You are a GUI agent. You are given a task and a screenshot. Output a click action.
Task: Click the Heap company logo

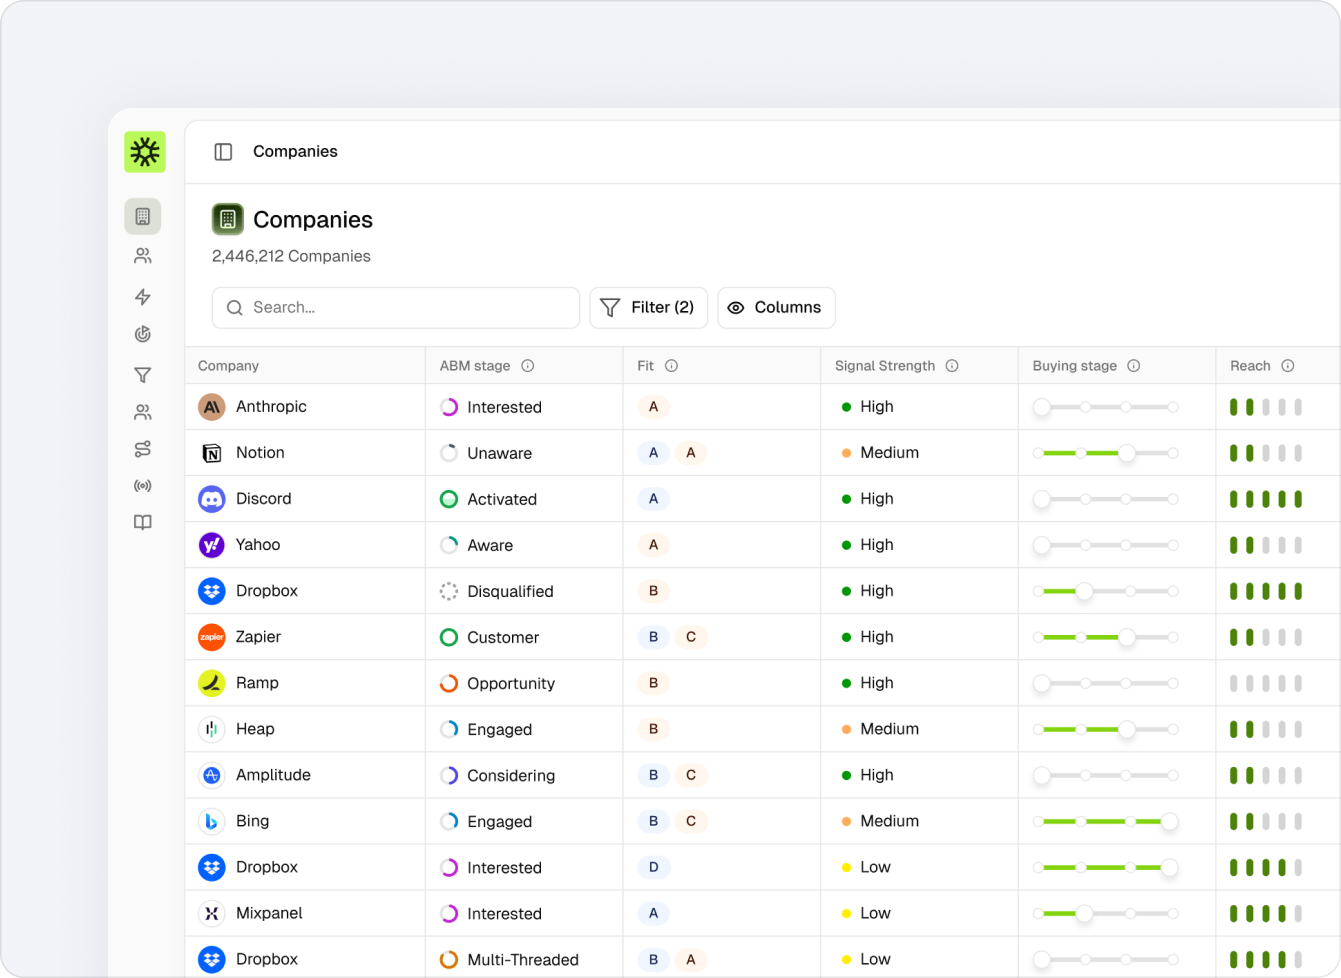(x=212, y=729)
